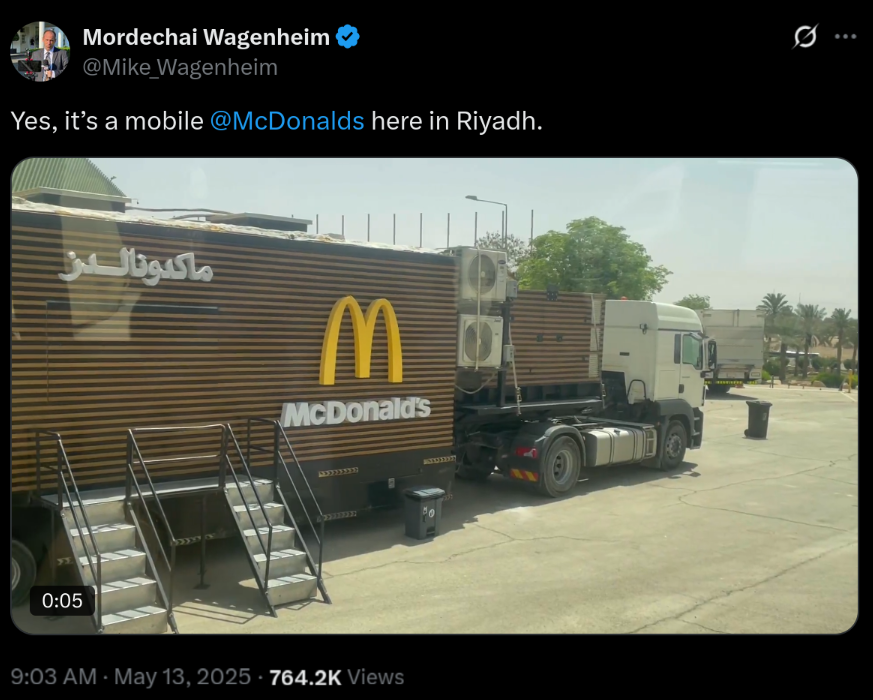The width and height of the screenshot is (873, 700).
Task: Click the upper air conditioner unit
Action: point(482,273)
